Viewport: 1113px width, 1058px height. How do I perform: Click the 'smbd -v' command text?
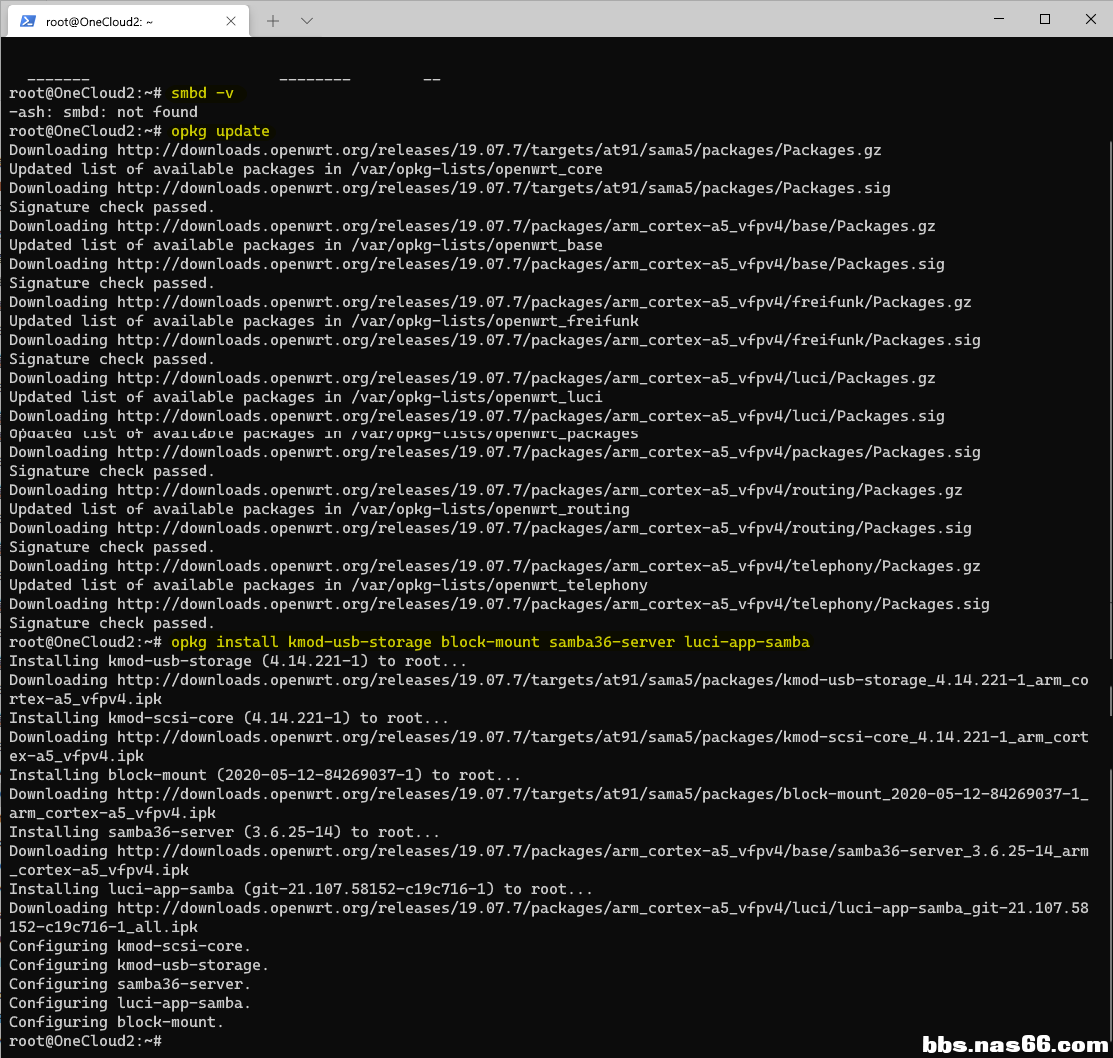202,93
